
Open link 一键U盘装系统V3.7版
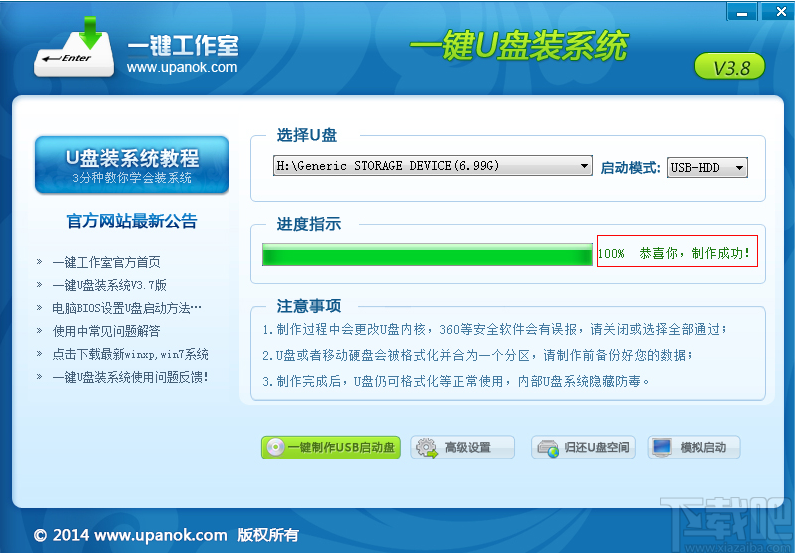(x=110, y=285)
